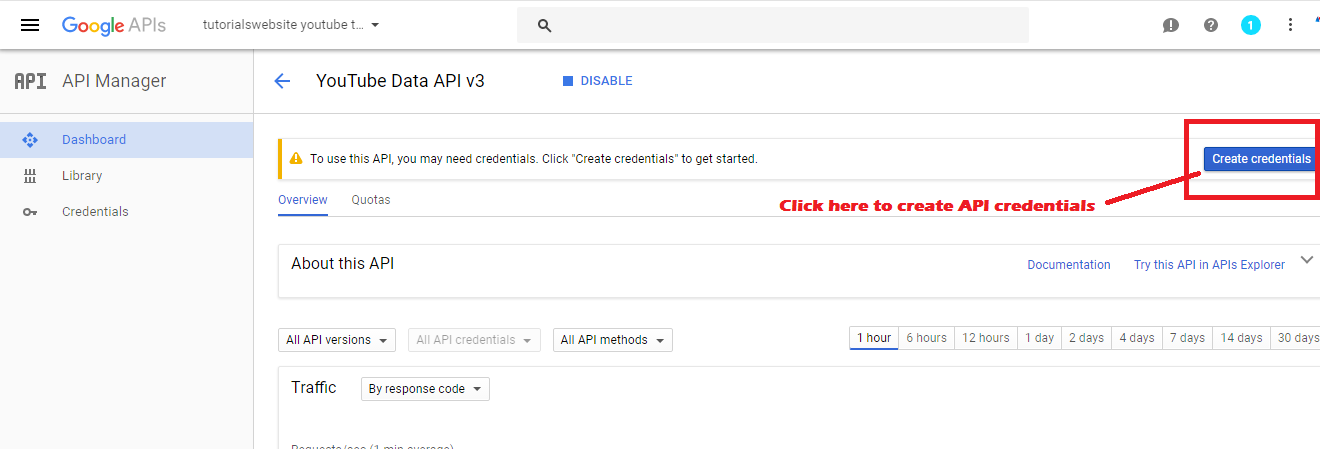The width and height of the screenshot is (1320, 449).
Task: Select the 7 days time range
Action: point(1187,338)
